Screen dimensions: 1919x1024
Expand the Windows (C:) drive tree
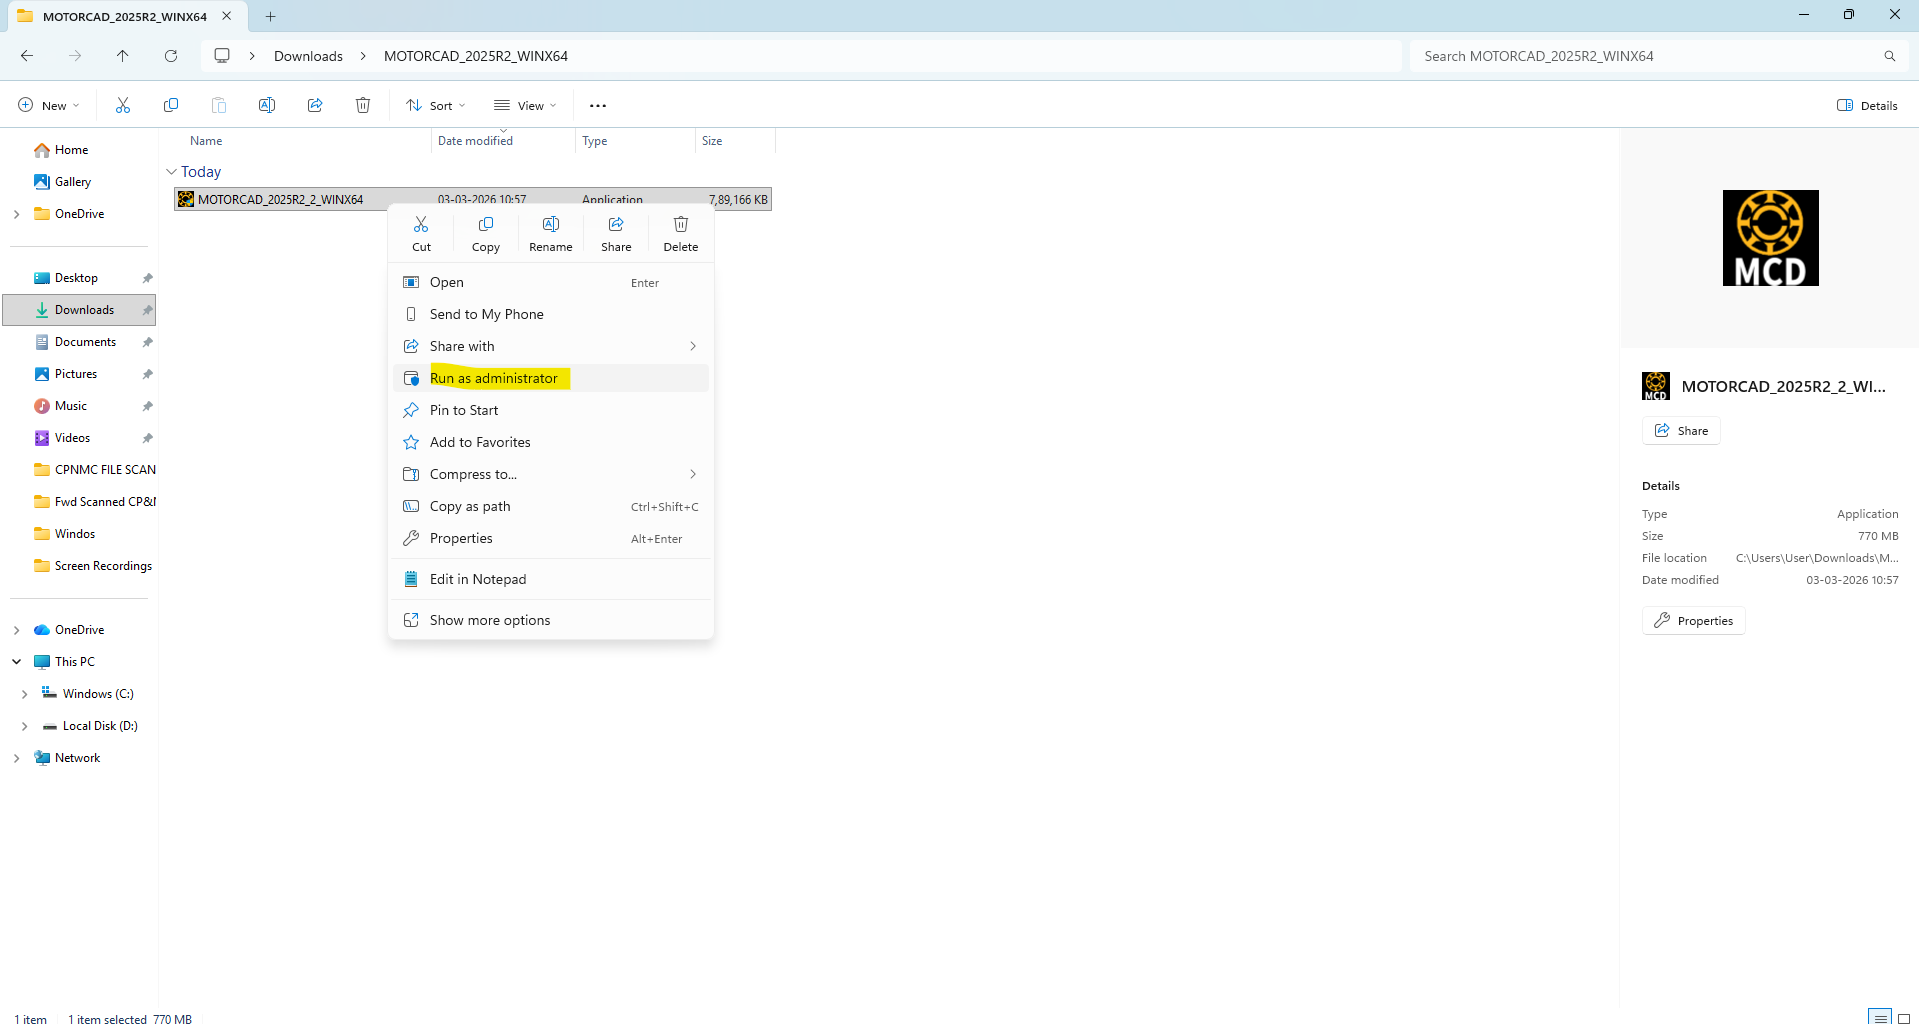click(x=25, y=694)
